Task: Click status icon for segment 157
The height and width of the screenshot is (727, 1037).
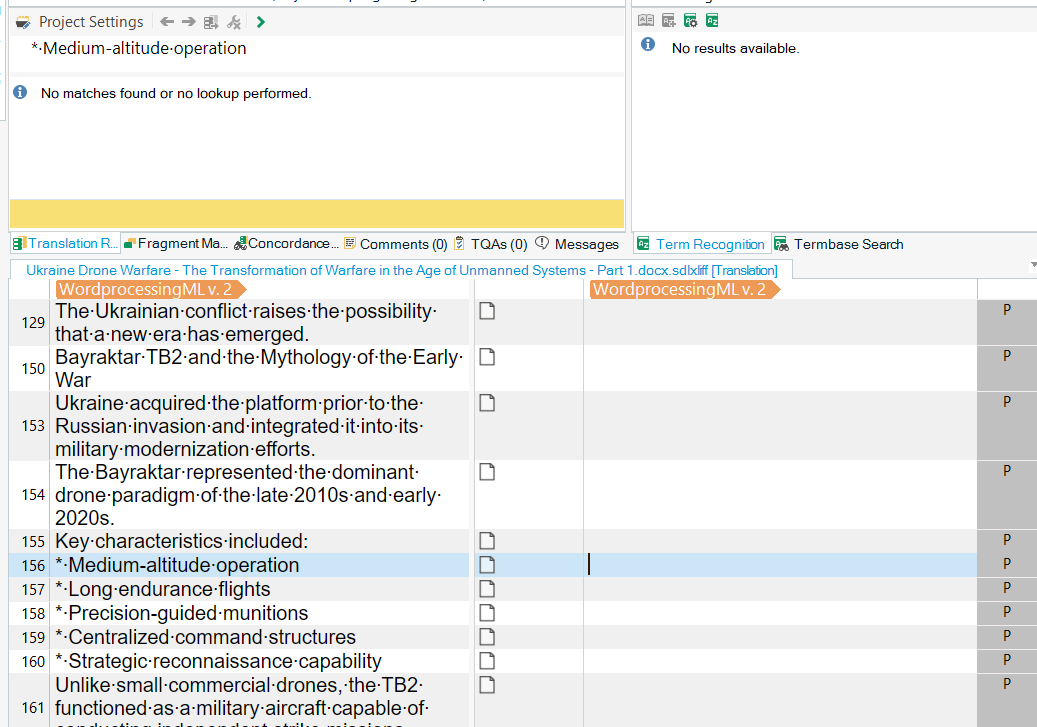Action: pyautogui.click(x=487, y=589)
